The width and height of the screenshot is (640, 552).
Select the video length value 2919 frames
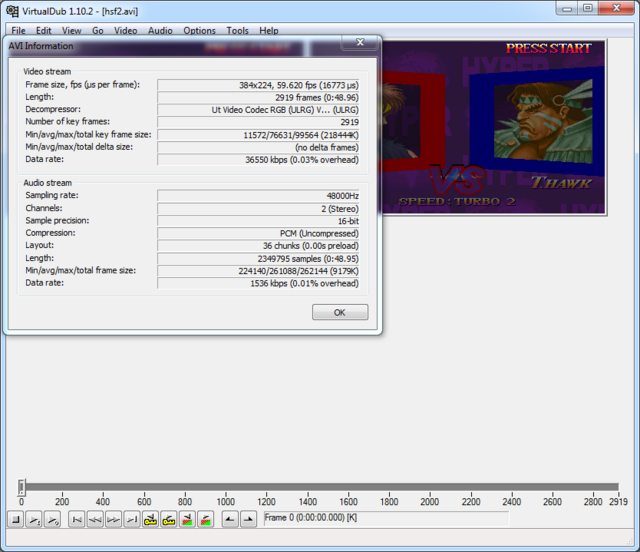tap(258, 97)
